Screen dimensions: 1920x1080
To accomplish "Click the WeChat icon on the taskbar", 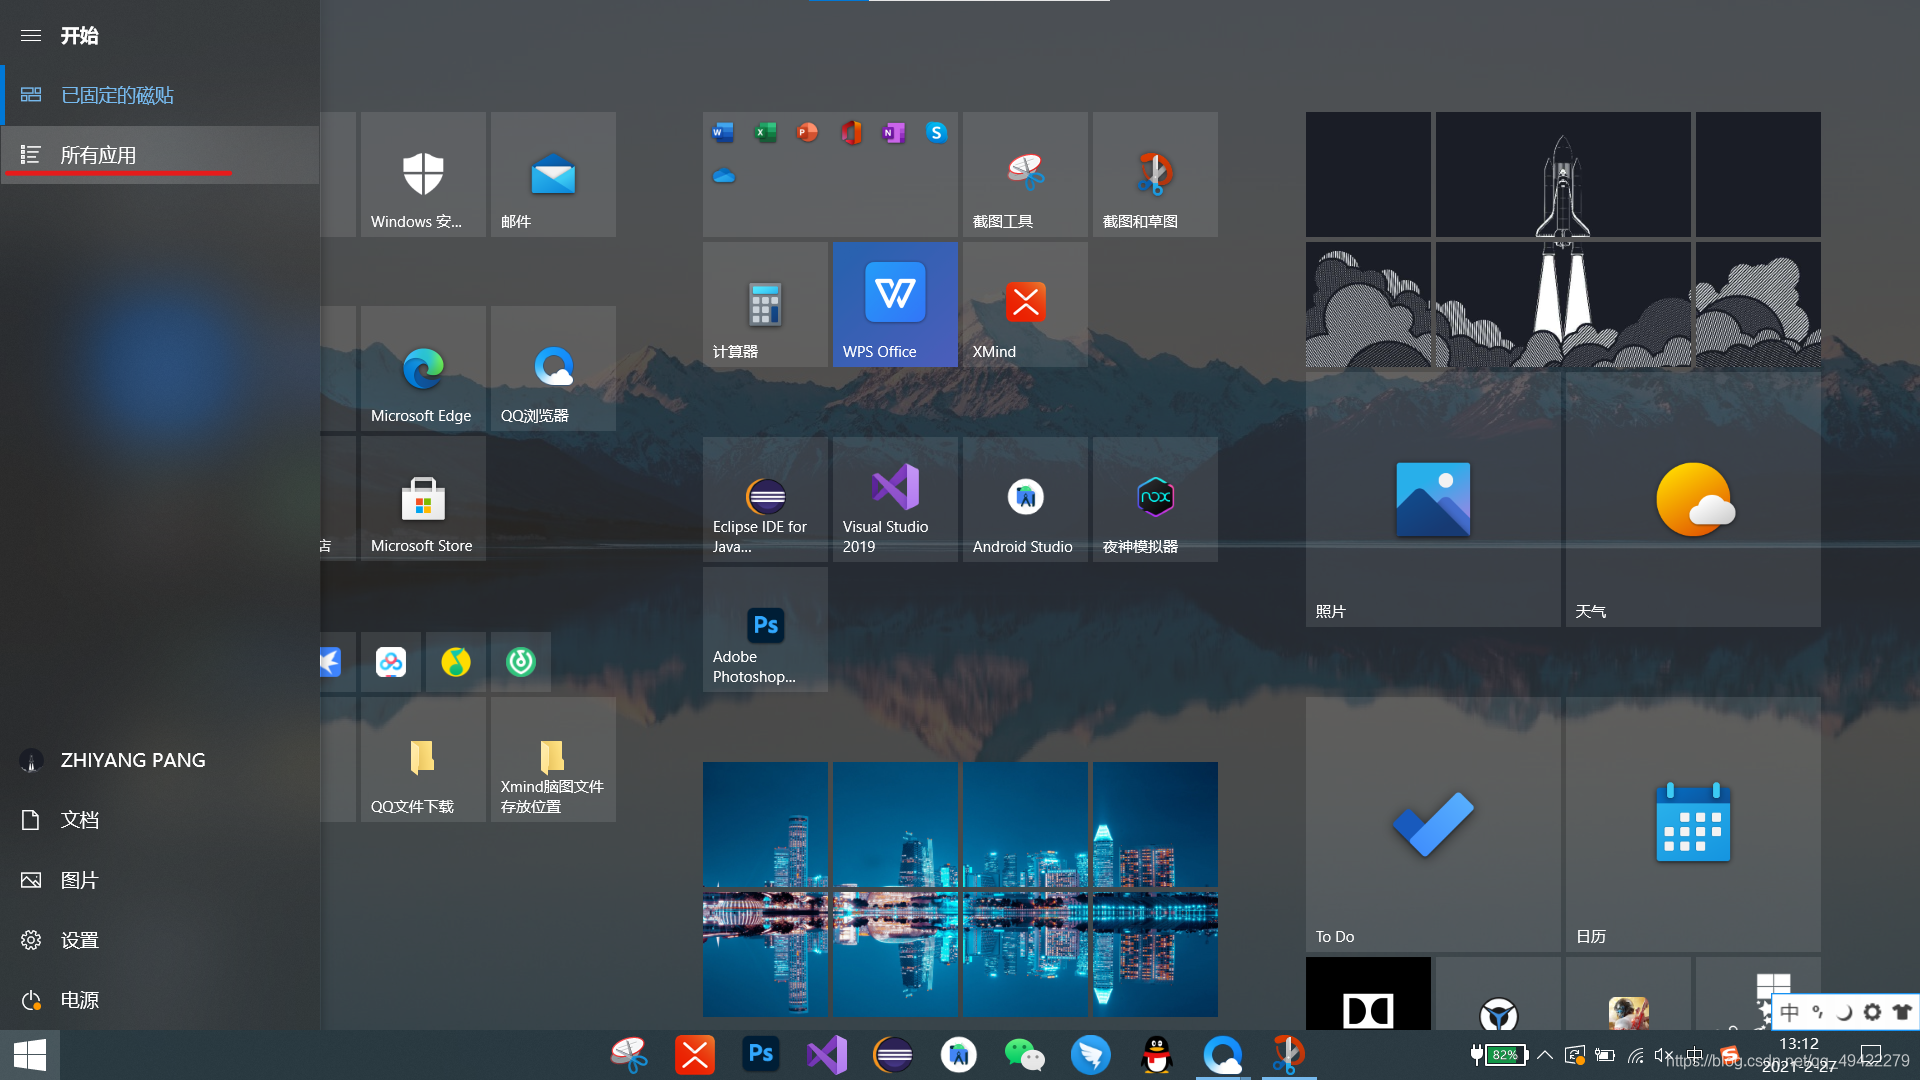I will 1024,1055.
